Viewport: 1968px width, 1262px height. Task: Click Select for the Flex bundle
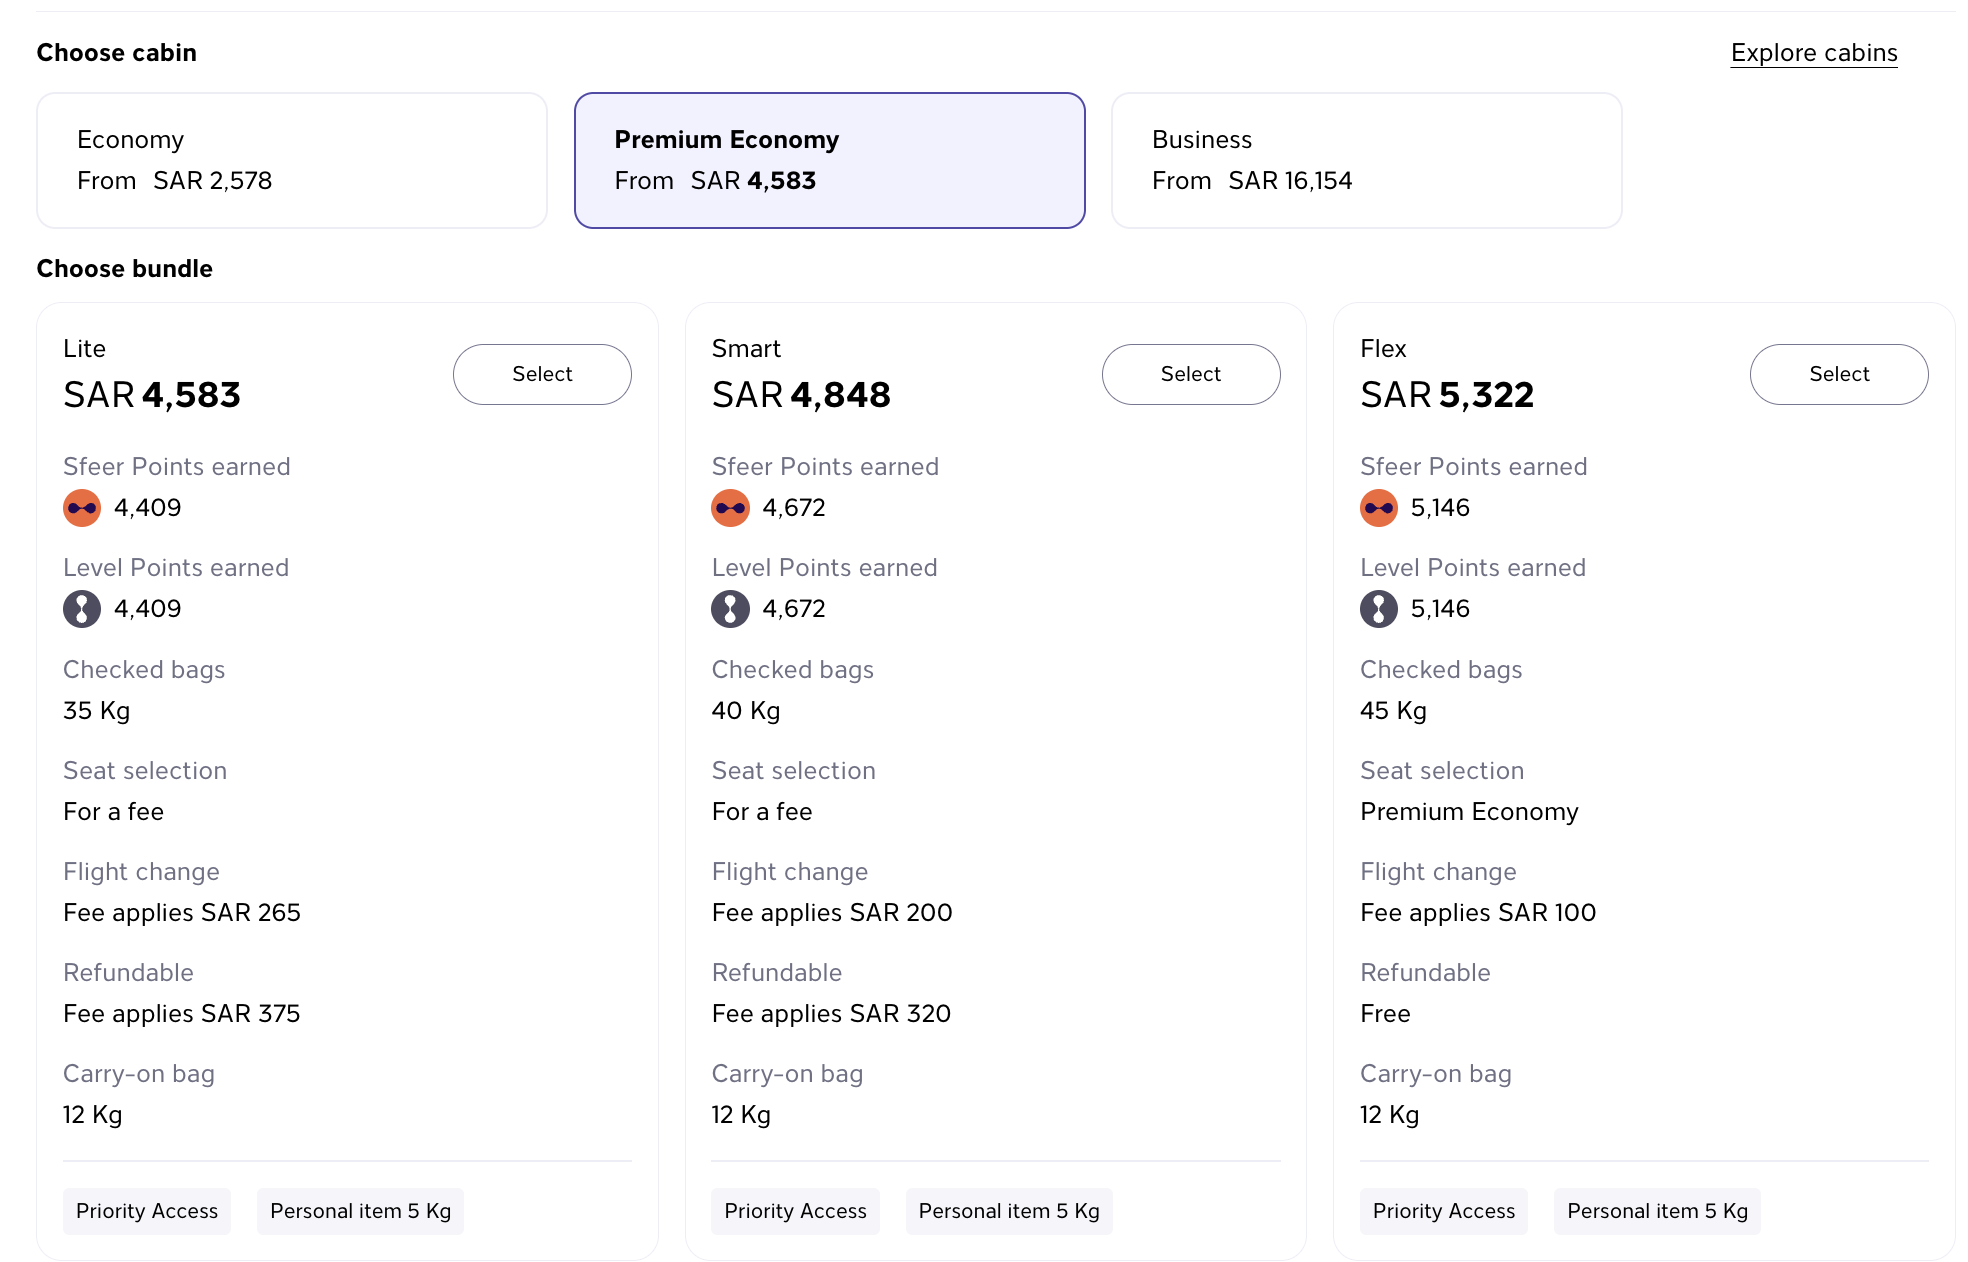(x=1839, y=374)
